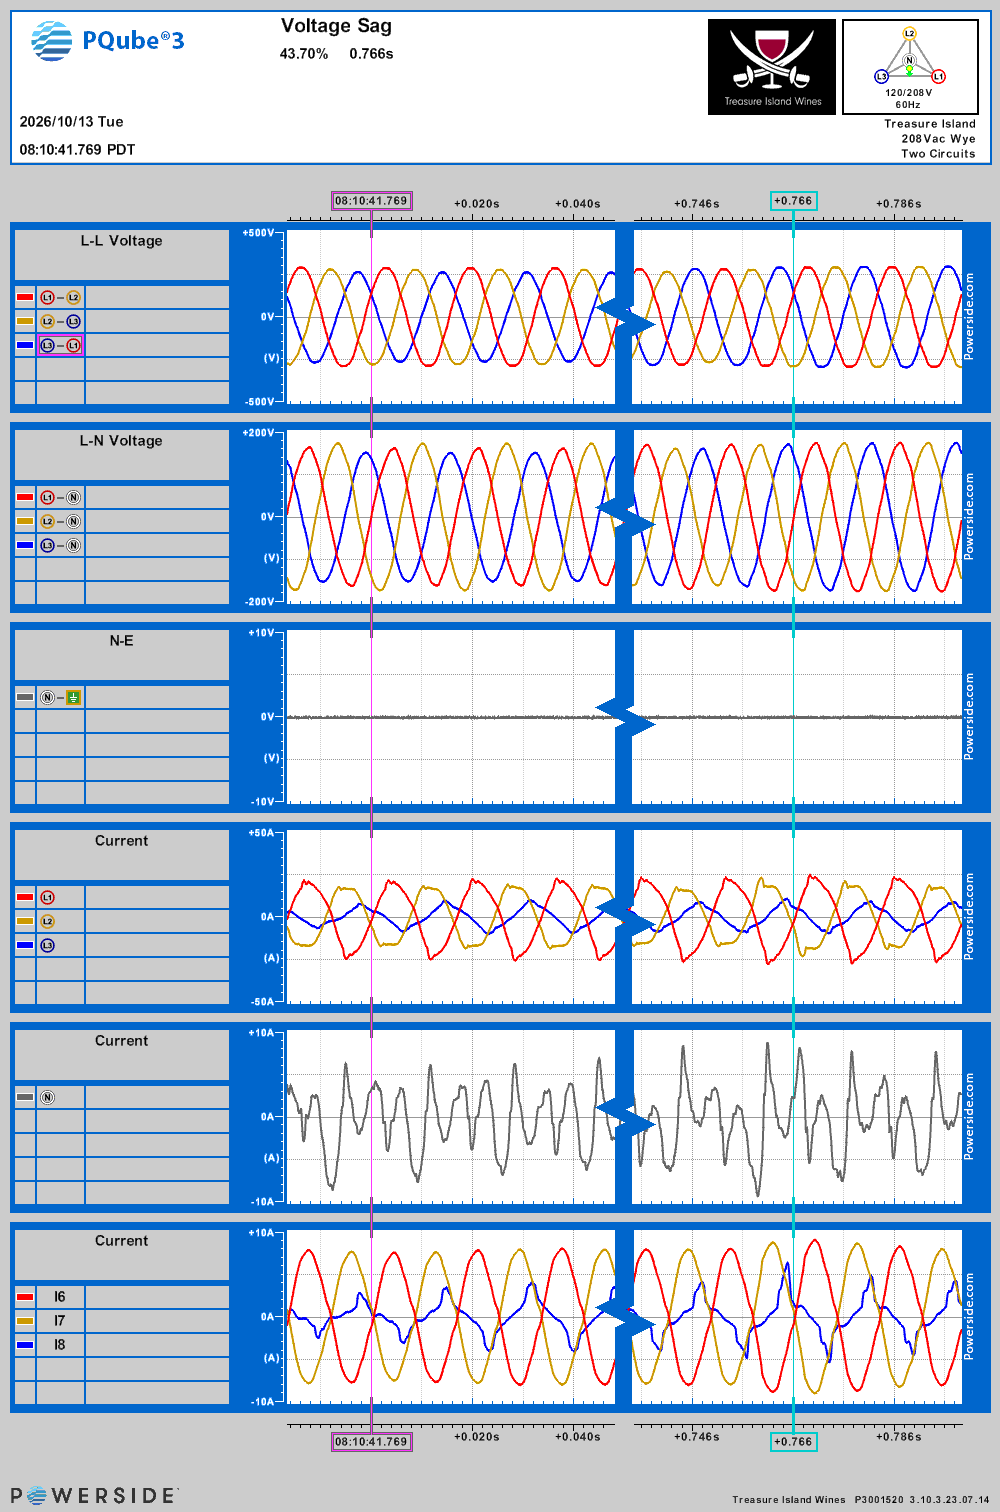This screenshot has height=1512, width=1000.
Task: Click the blue swatch beside I8
Action: [25, 1345]
